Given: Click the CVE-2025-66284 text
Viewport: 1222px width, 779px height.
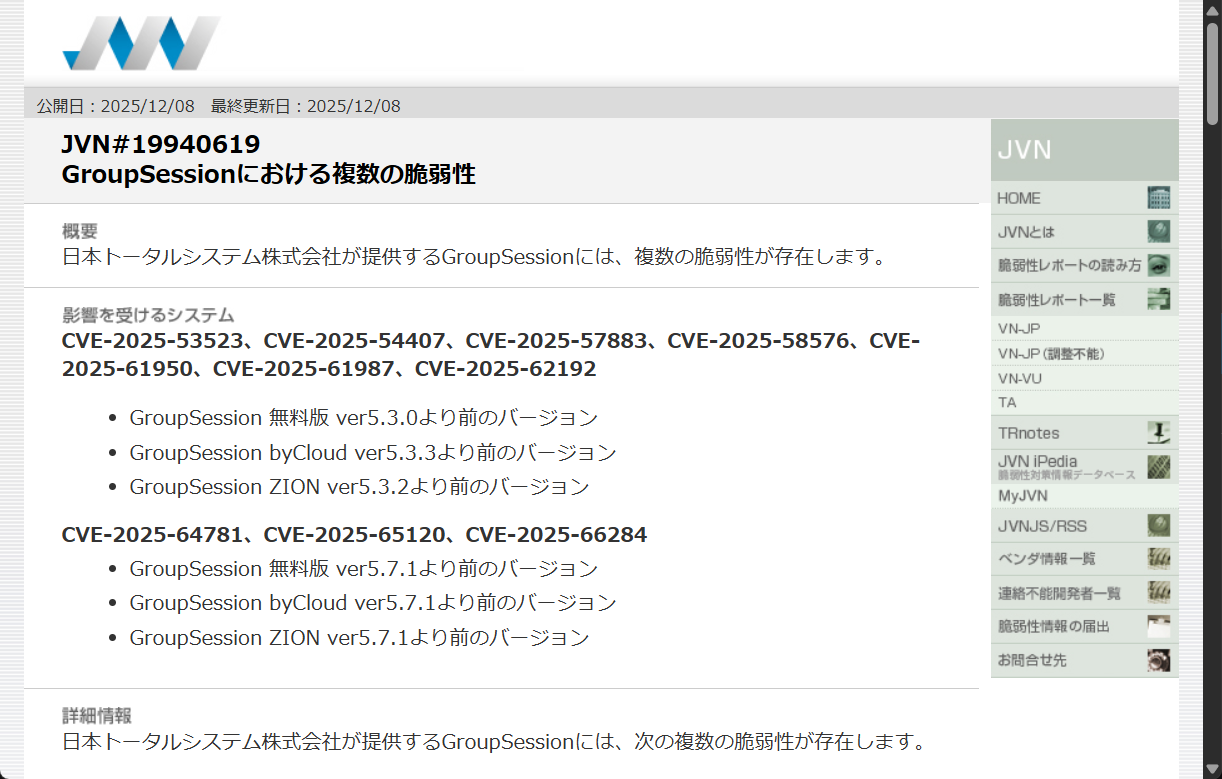Looking at the screenshot, I should pyautogui.click(x=556, y=535).
